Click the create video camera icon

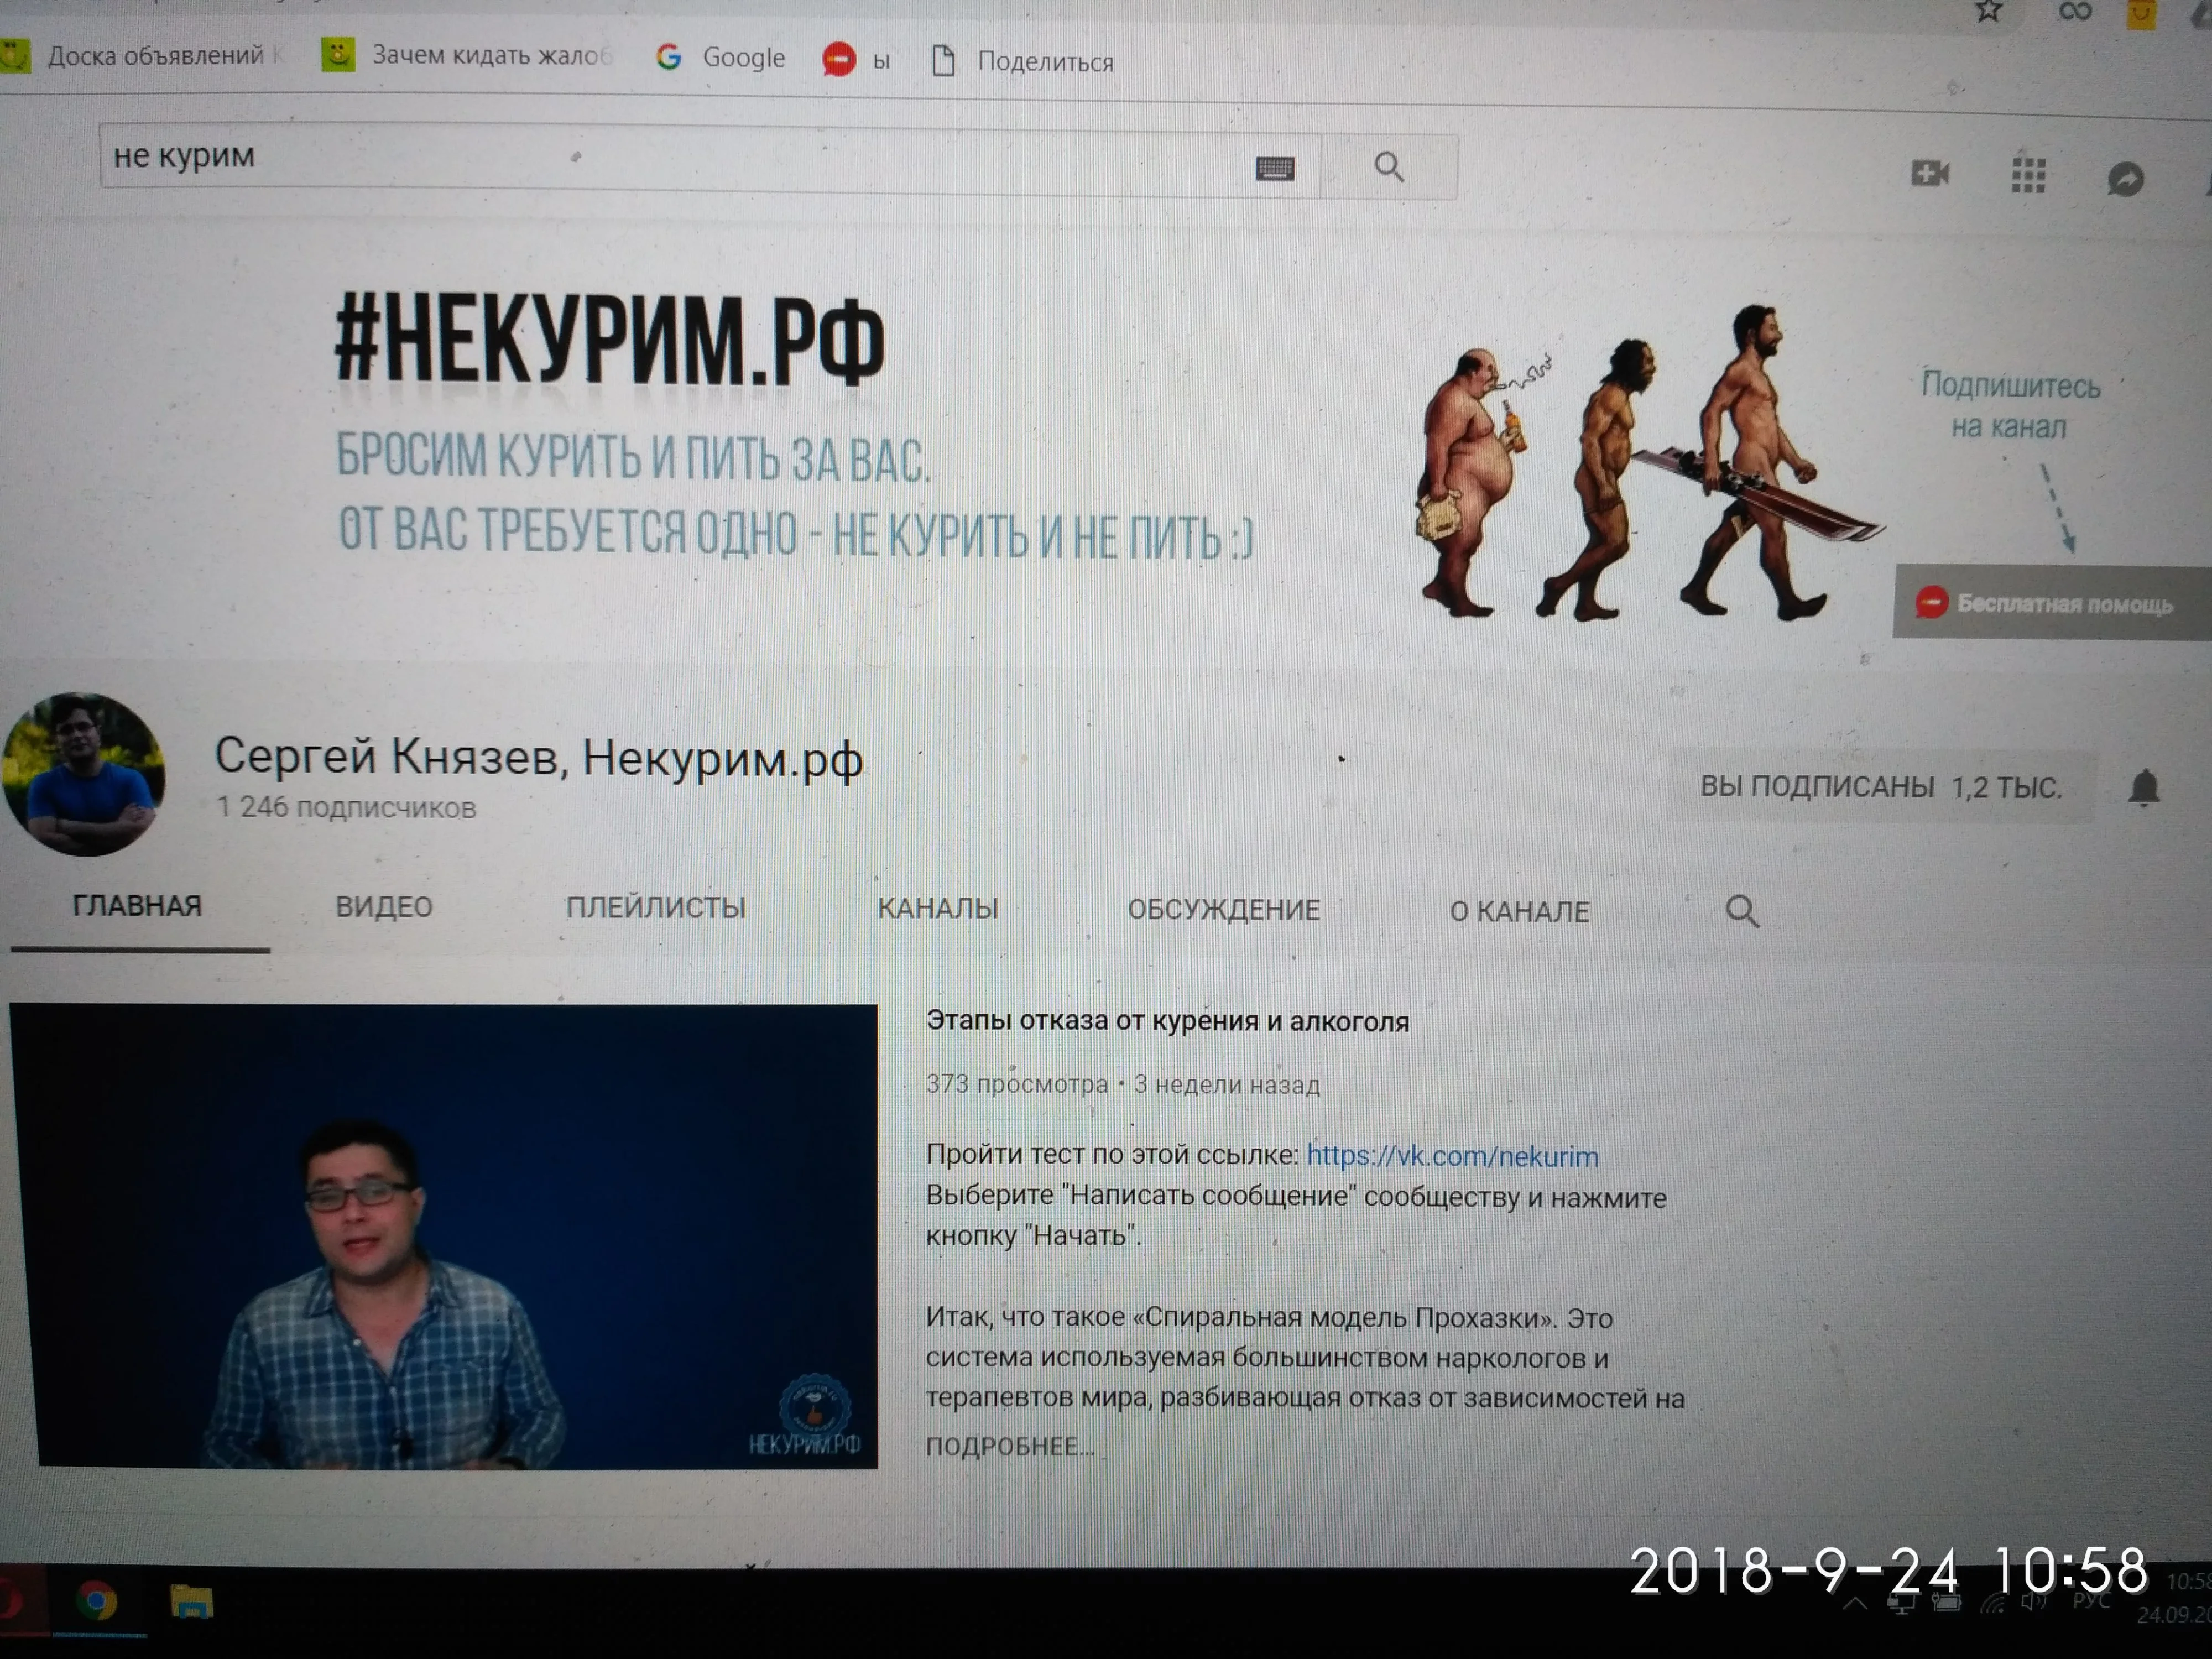point(1929,174)
